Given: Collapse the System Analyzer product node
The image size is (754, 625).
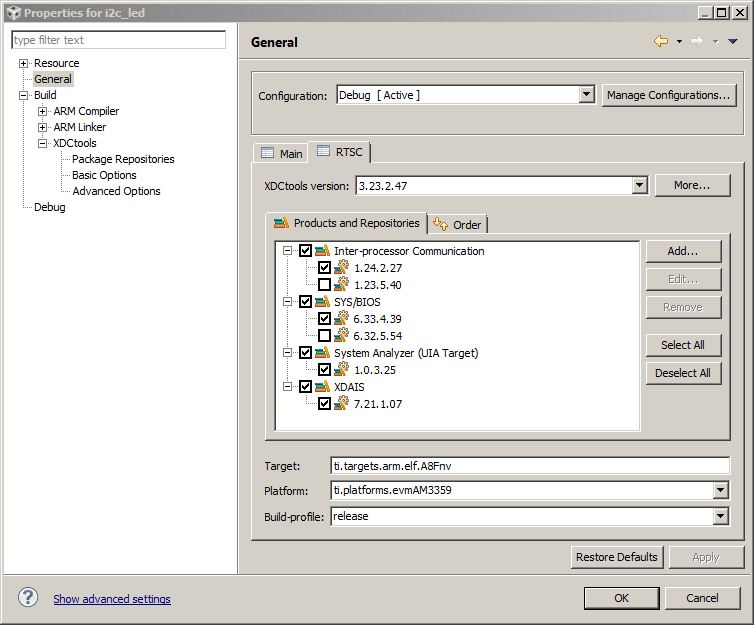Looking at the screenshot, I should (x=288, y=352).
